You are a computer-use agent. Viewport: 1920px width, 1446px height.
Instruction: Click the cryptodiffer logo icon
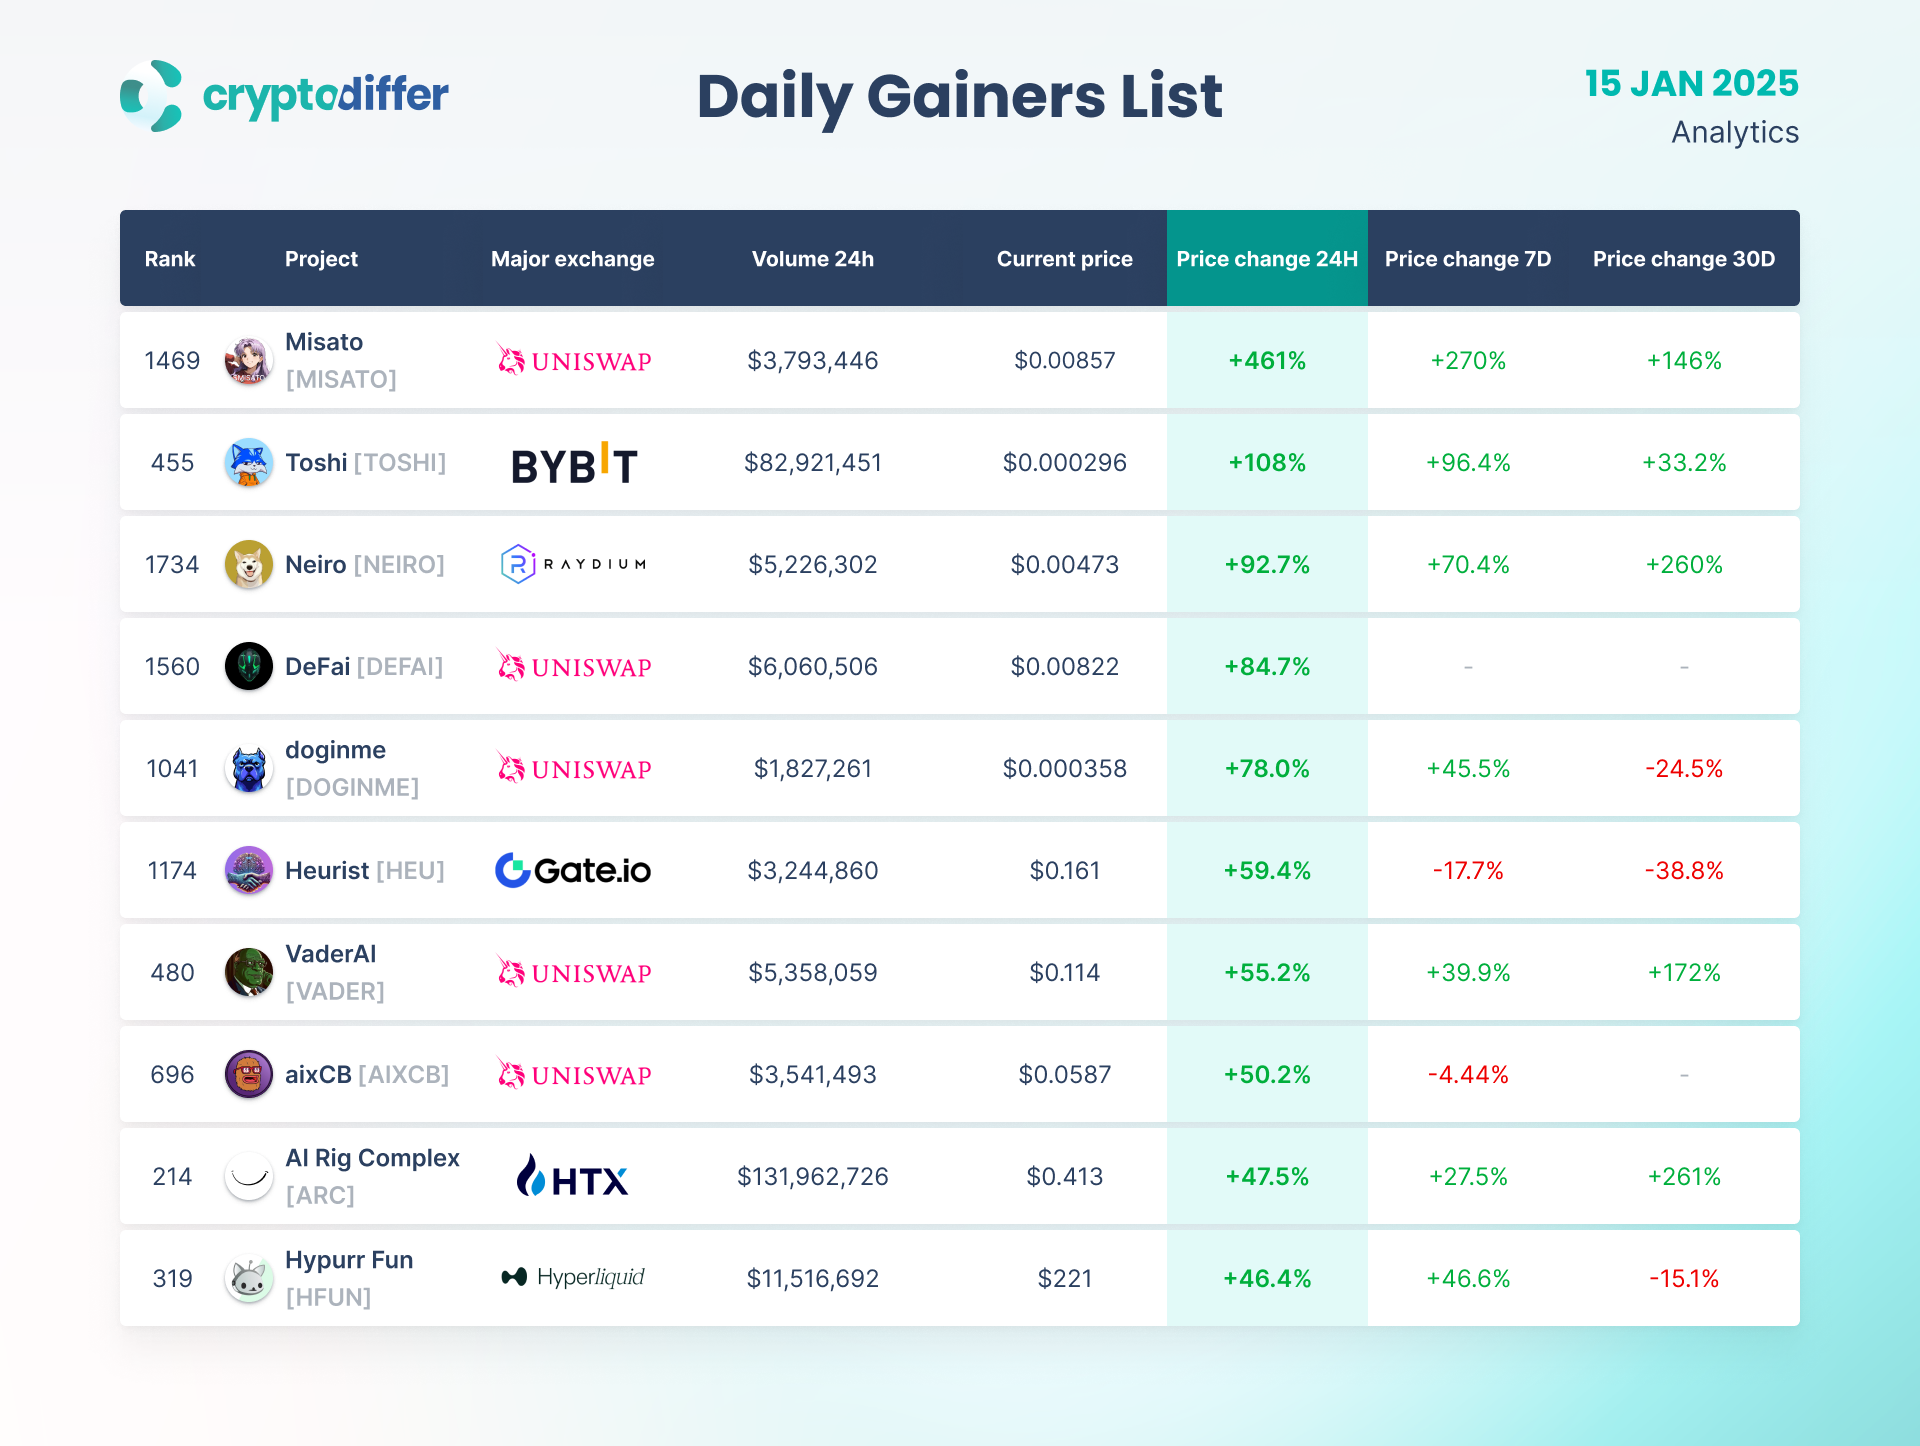(x=152, y=96)
